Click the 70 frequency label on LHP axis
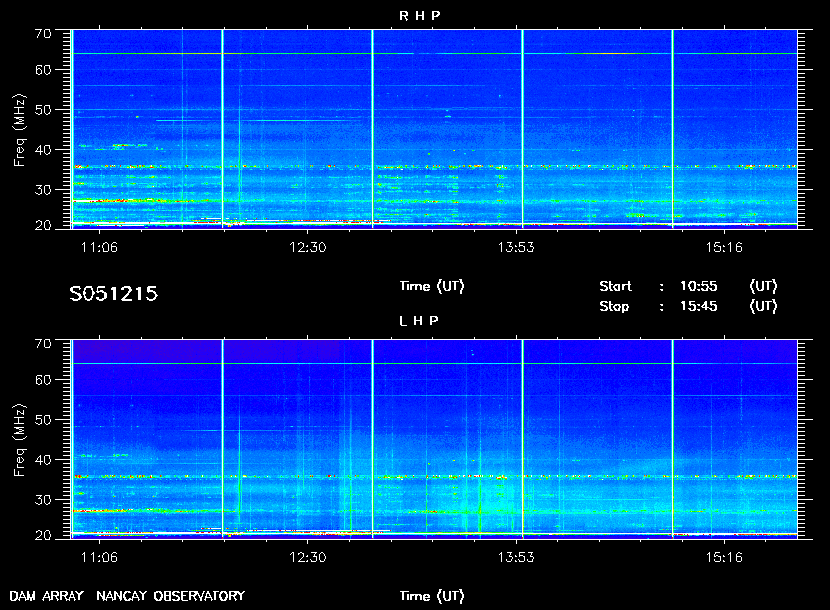Viewport: 830px width, 610px height. [43, 344]
